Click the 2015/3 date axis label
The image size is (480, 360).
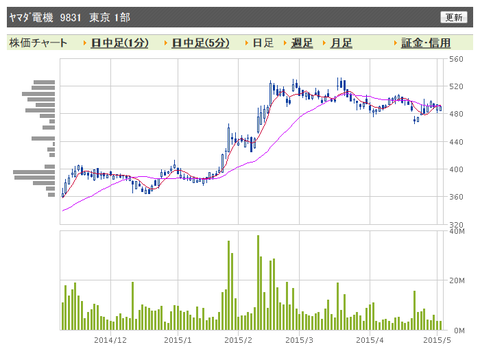tap(299, 340)
